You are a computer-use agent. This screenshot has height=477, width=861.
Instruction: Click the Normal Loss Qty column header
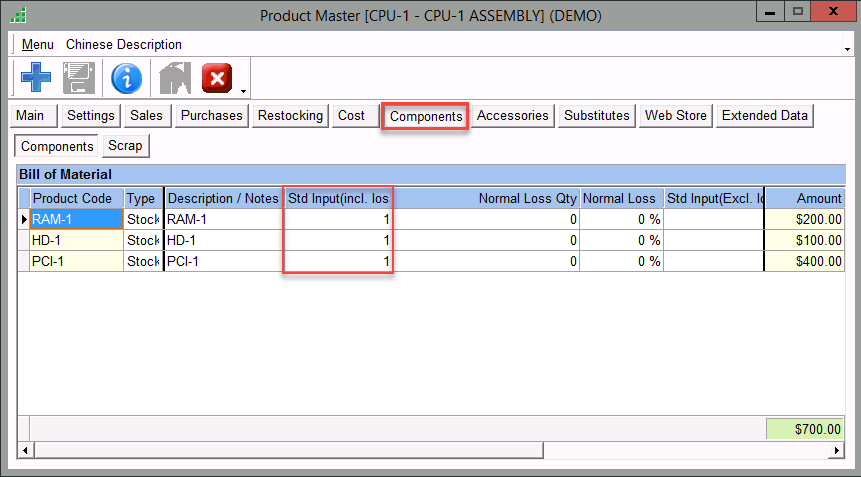coord(527,198)
